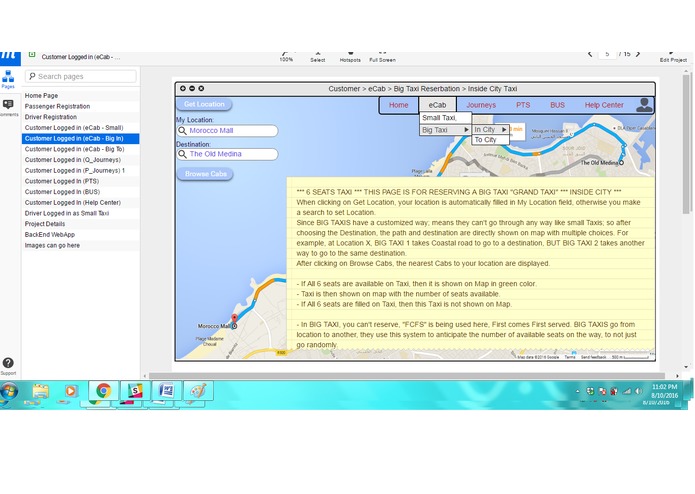695x494 pixels.
Task: Open Driver Registration page
Action: pos(81,117)
